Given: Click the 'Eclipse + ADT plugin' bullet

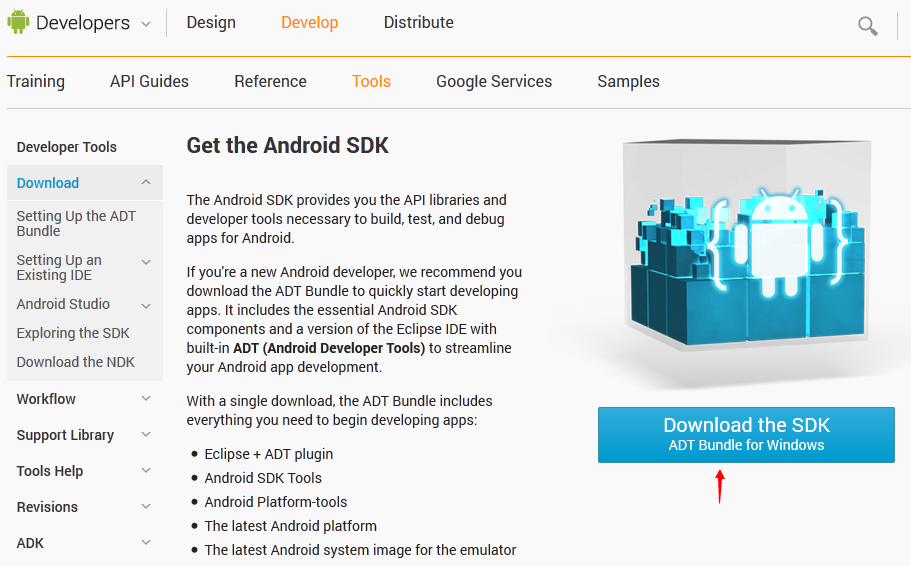Looking at the screenshot, I should 268,454.
